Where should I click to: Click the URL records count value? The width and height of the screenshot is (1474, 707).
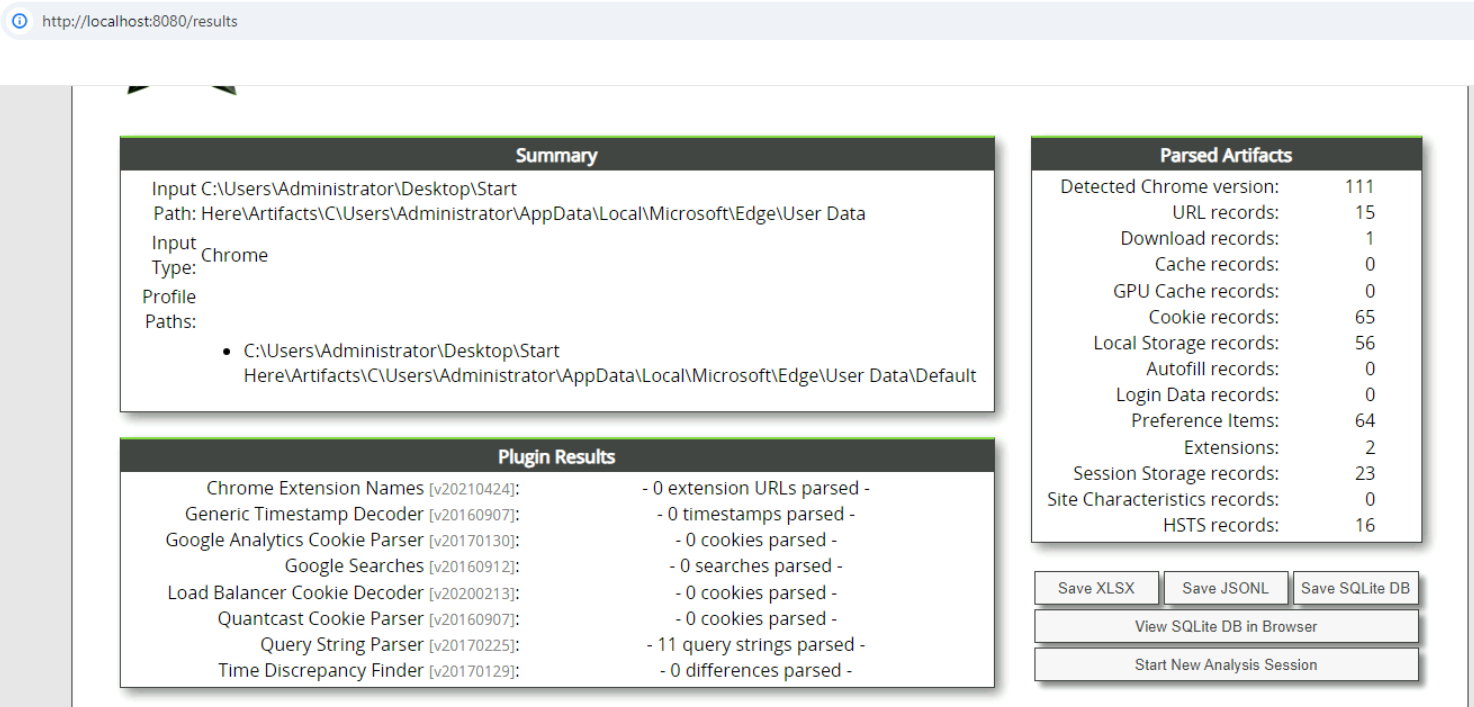(x=1365, y=213)
